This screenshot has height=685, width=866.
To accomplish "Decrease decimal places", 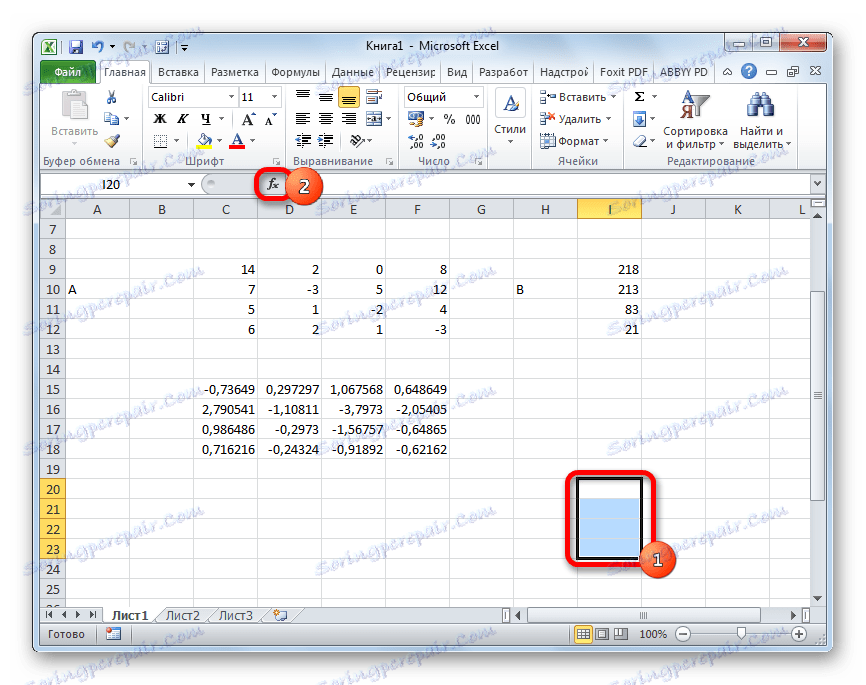I will point(439,141).
